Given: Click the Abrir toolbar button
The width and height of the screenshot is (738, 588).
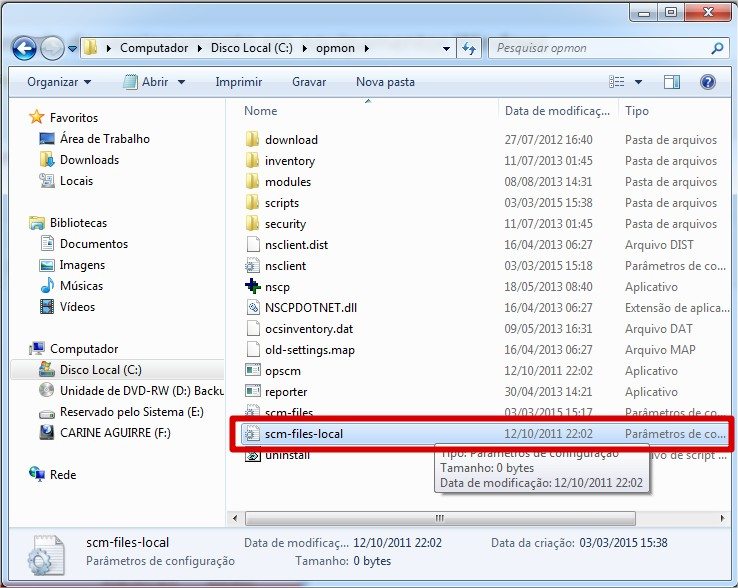Looking at the screenshot, I should [154, 82].
